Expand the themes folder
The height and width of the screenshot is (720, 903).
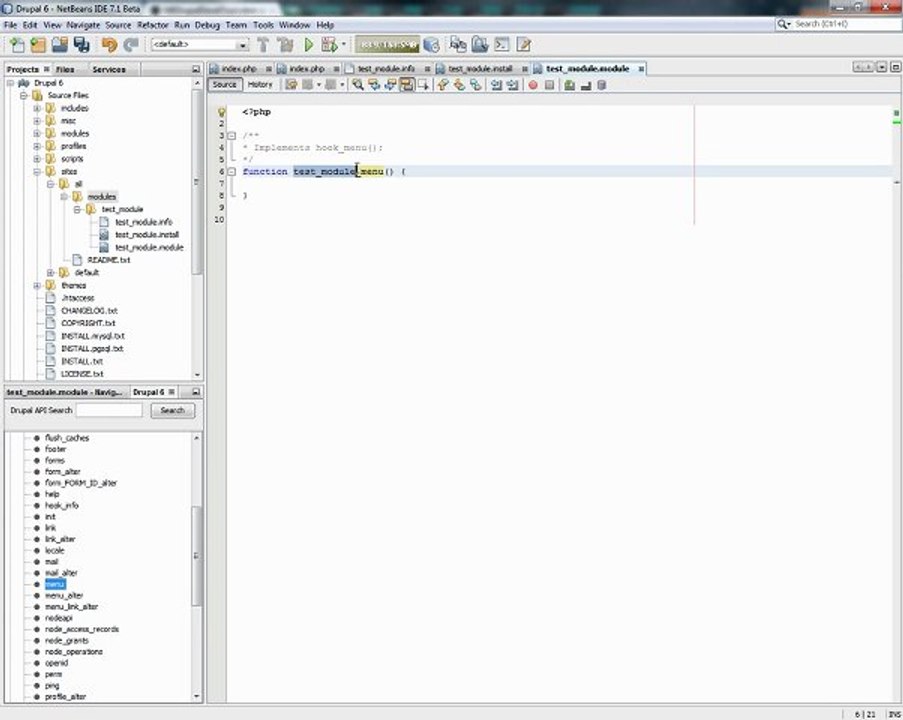pyautogui.click(x=37, y=286)
